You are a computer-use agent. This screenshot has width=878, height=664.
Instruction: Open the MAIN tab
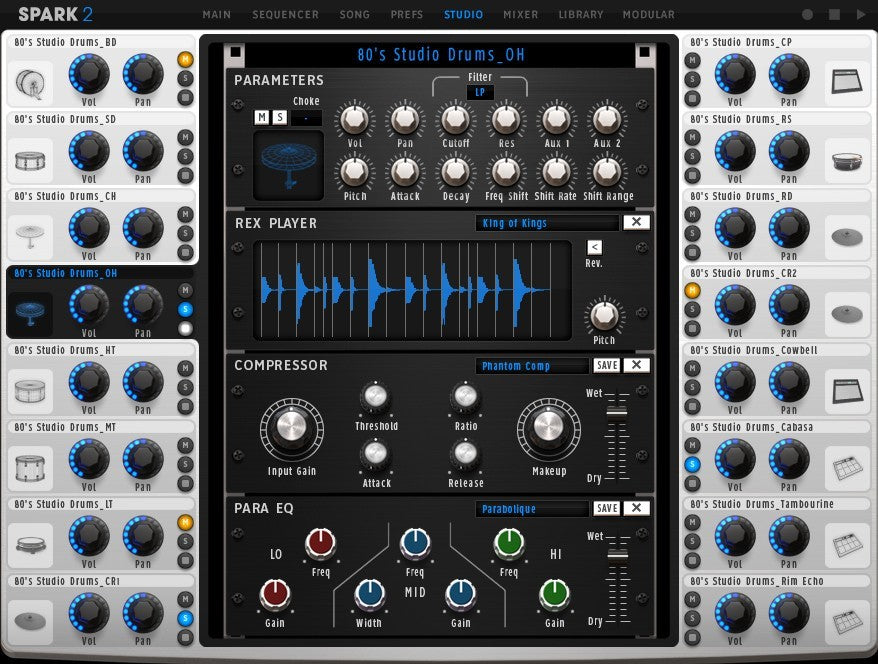click(x=217, y=15)
